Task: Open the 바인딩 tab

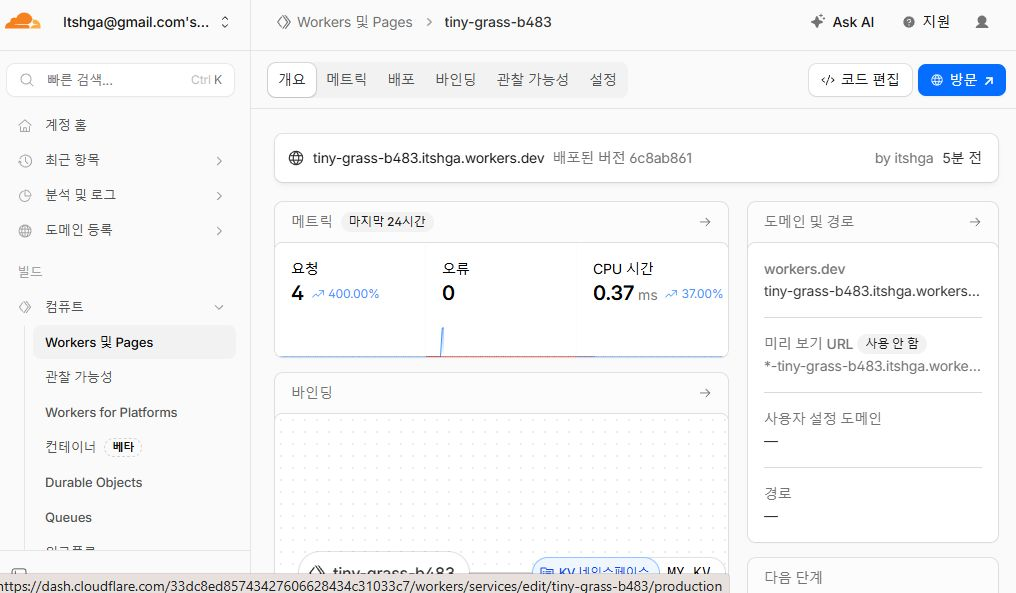Action: coord(456,80)
